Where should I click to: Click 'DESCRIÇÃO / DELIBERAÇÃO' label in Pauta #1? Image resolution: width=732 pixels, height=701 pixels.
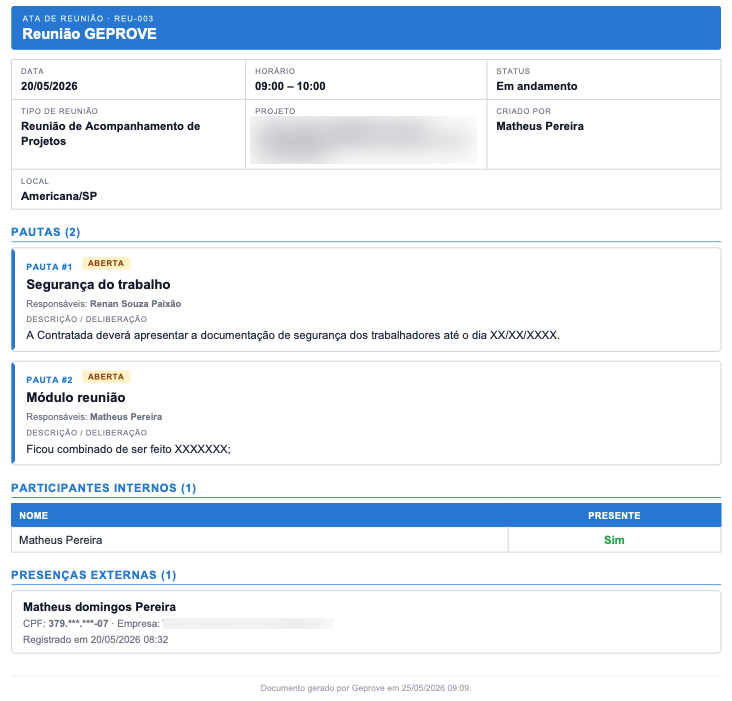(86, 319)
